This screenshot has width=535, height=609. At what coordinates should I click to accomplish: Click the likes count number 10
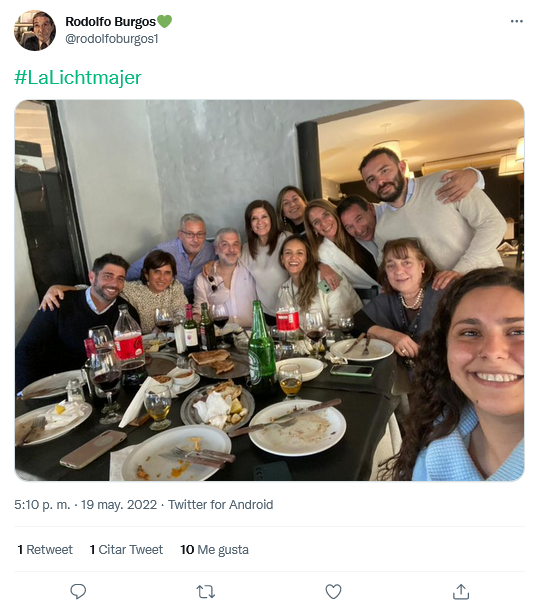187,550
